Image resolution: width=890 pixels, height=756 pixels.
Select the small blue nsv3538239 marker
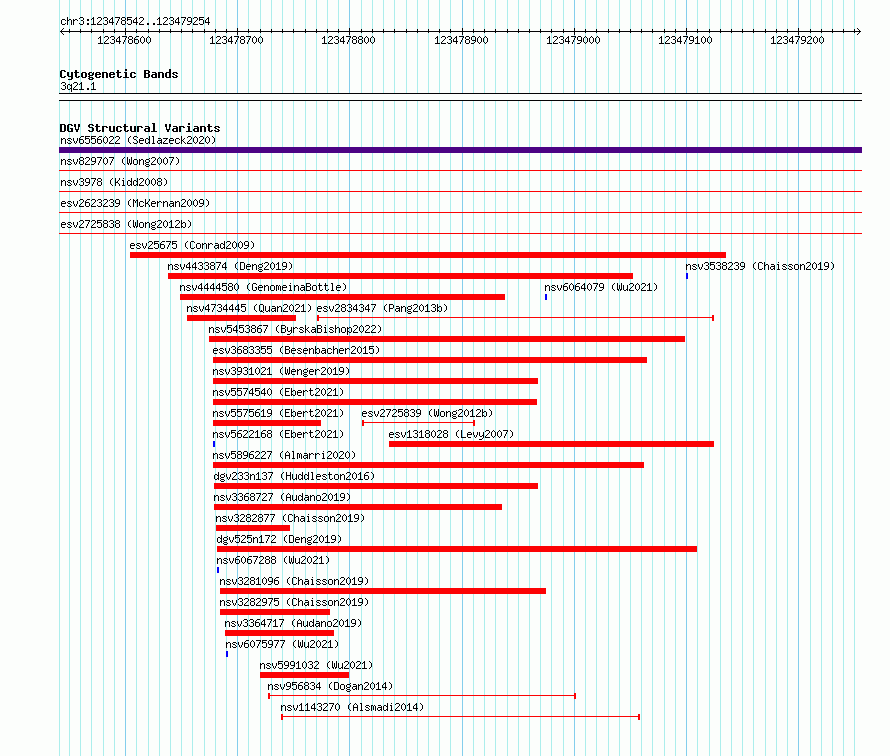pyautogui.click(x=687, y=276)
